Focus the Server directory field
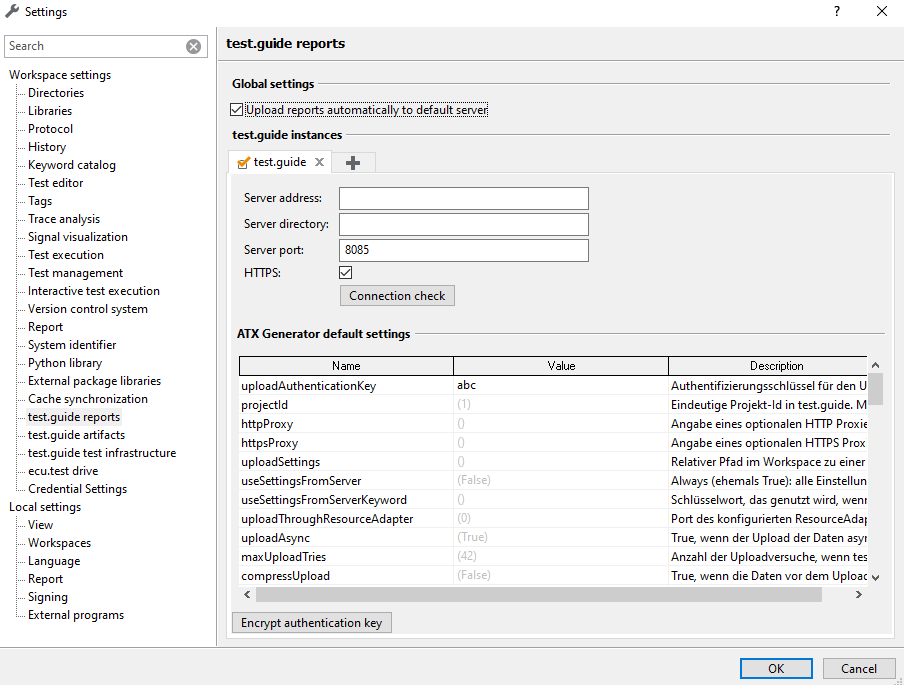 pyautogui.click(x=464, y=224)
